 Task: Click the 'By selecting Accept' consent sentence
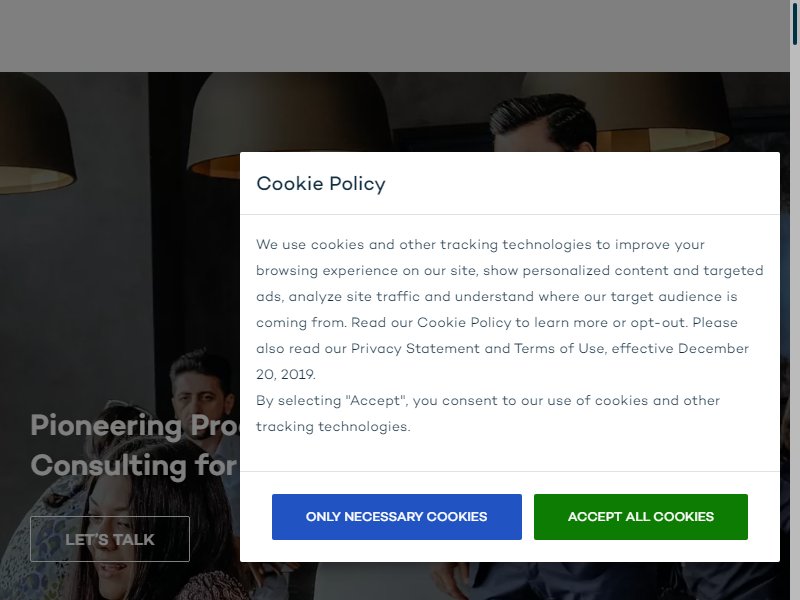(x=488, y=413)
